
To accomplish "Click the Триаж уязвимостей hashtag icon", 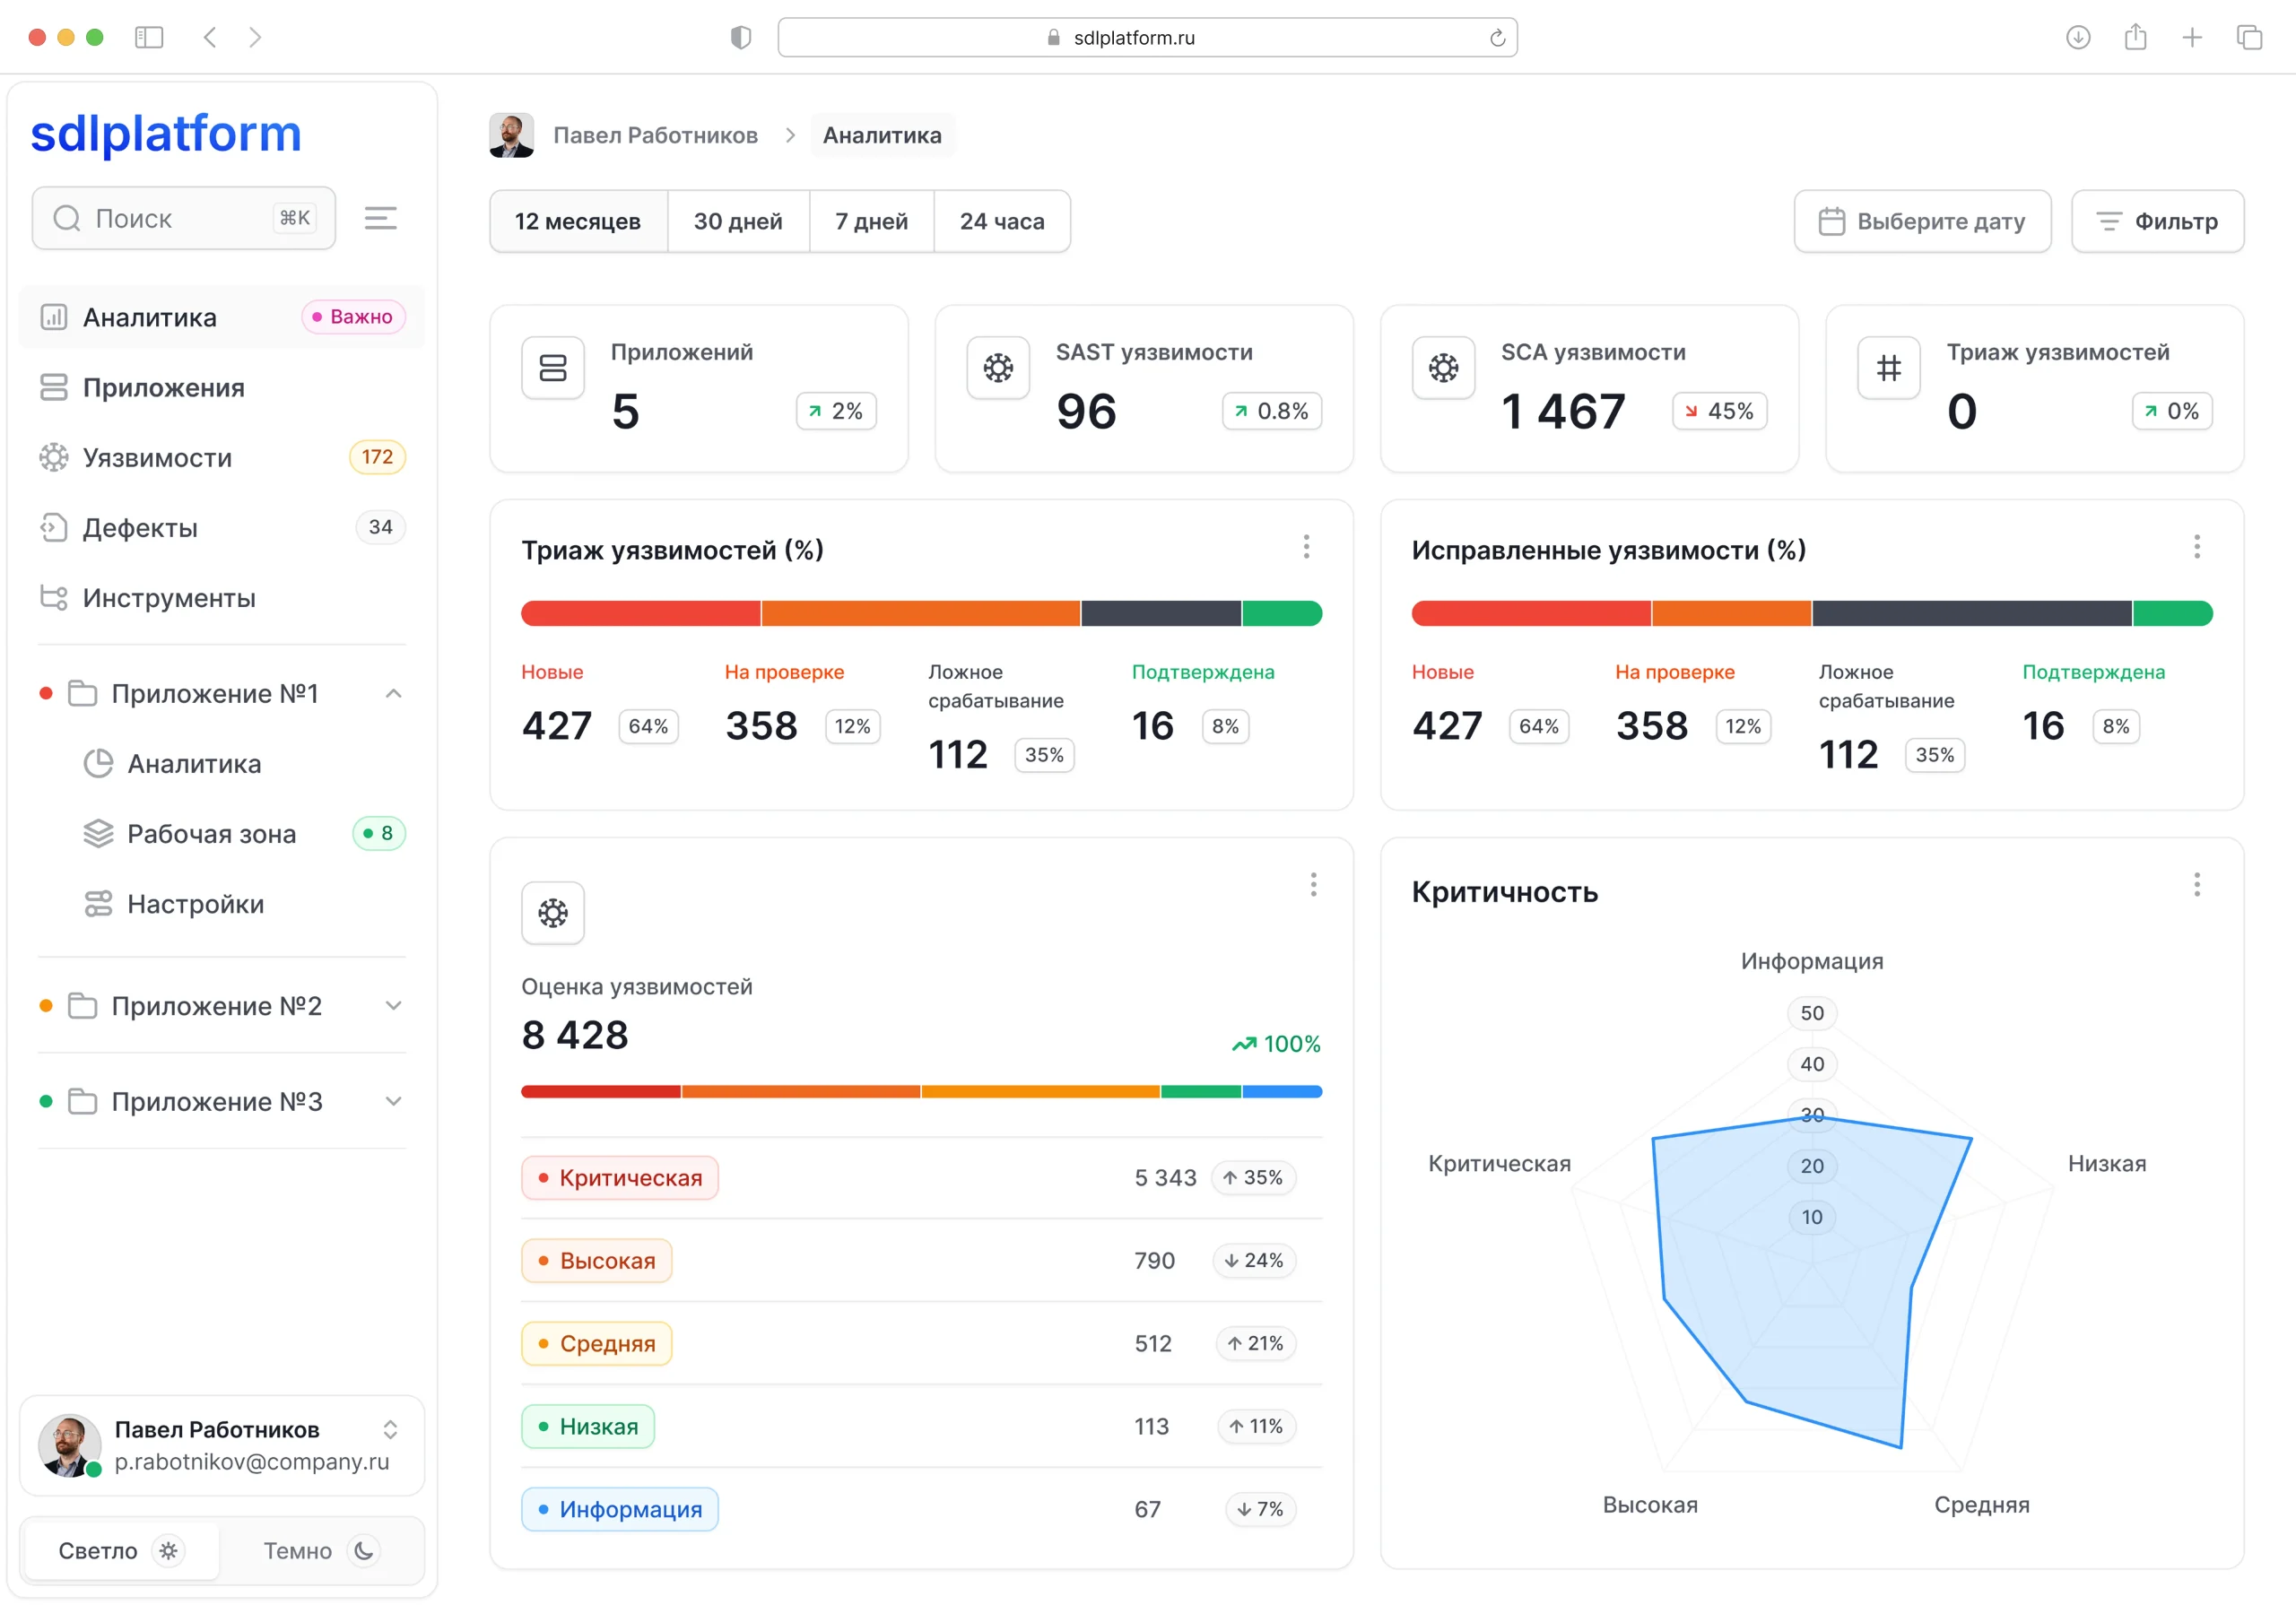I will tap(1888, 368).
